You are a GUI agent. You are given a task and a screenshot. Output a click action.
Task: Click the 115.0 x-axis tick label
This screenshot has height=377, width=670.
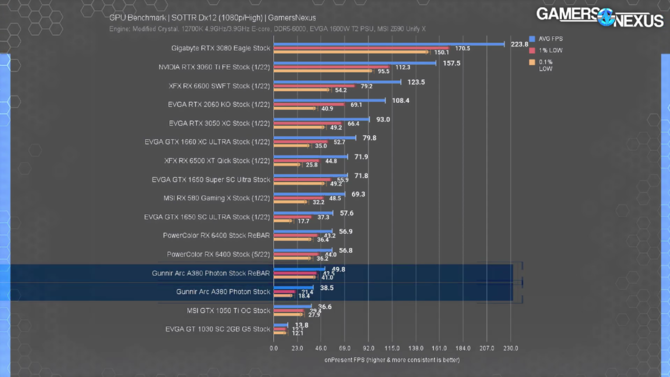392,349
